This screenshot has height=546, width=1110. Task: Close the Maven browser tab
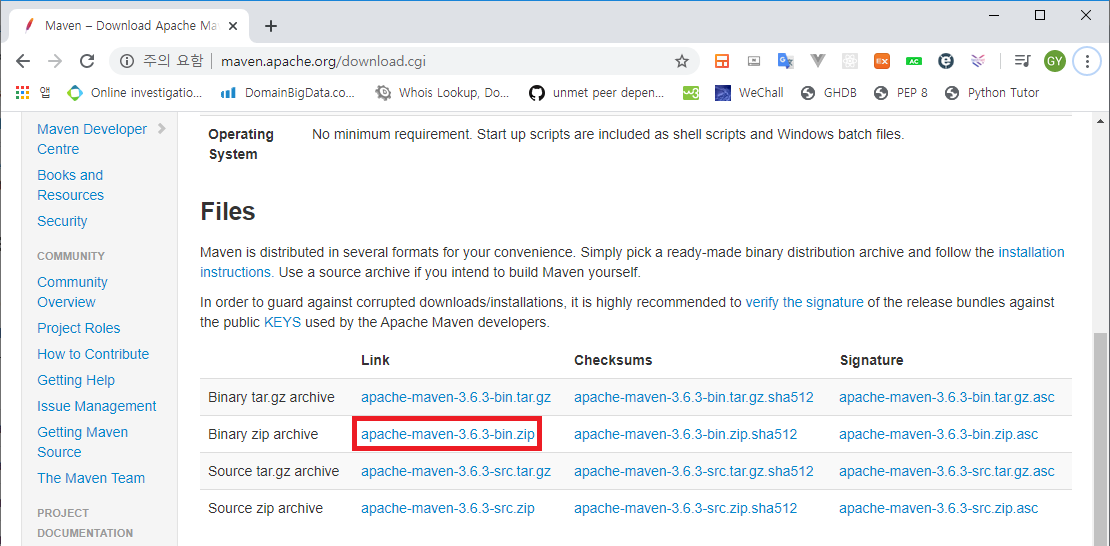235,25
